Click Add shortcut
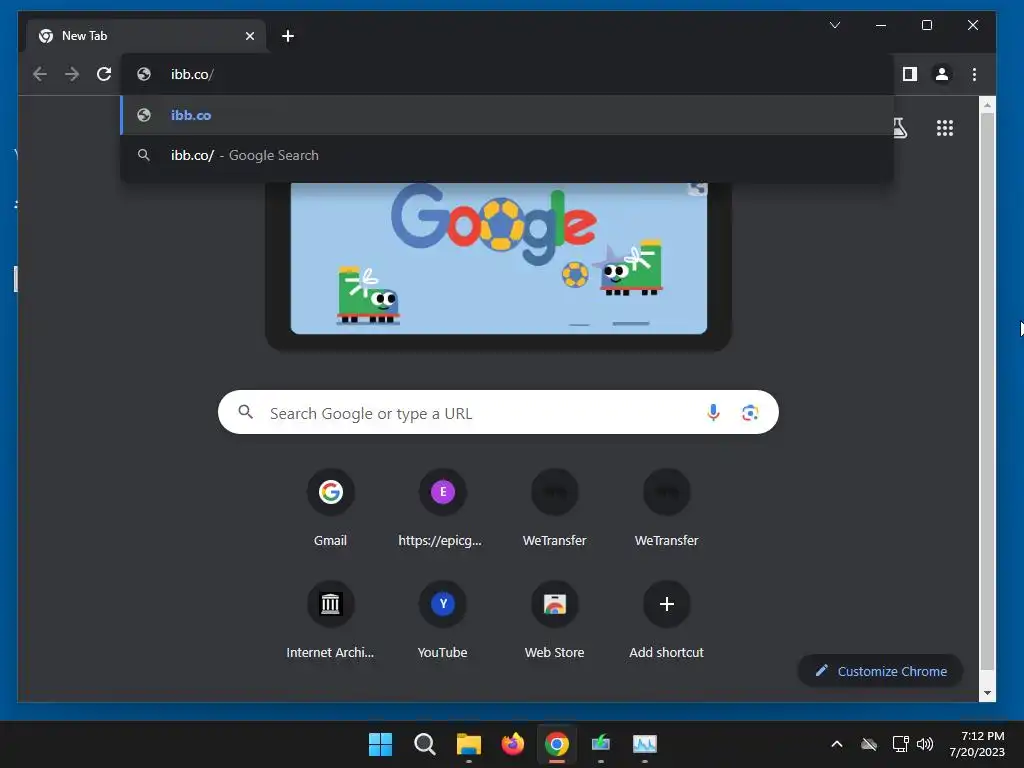 [x=667, y=621]
